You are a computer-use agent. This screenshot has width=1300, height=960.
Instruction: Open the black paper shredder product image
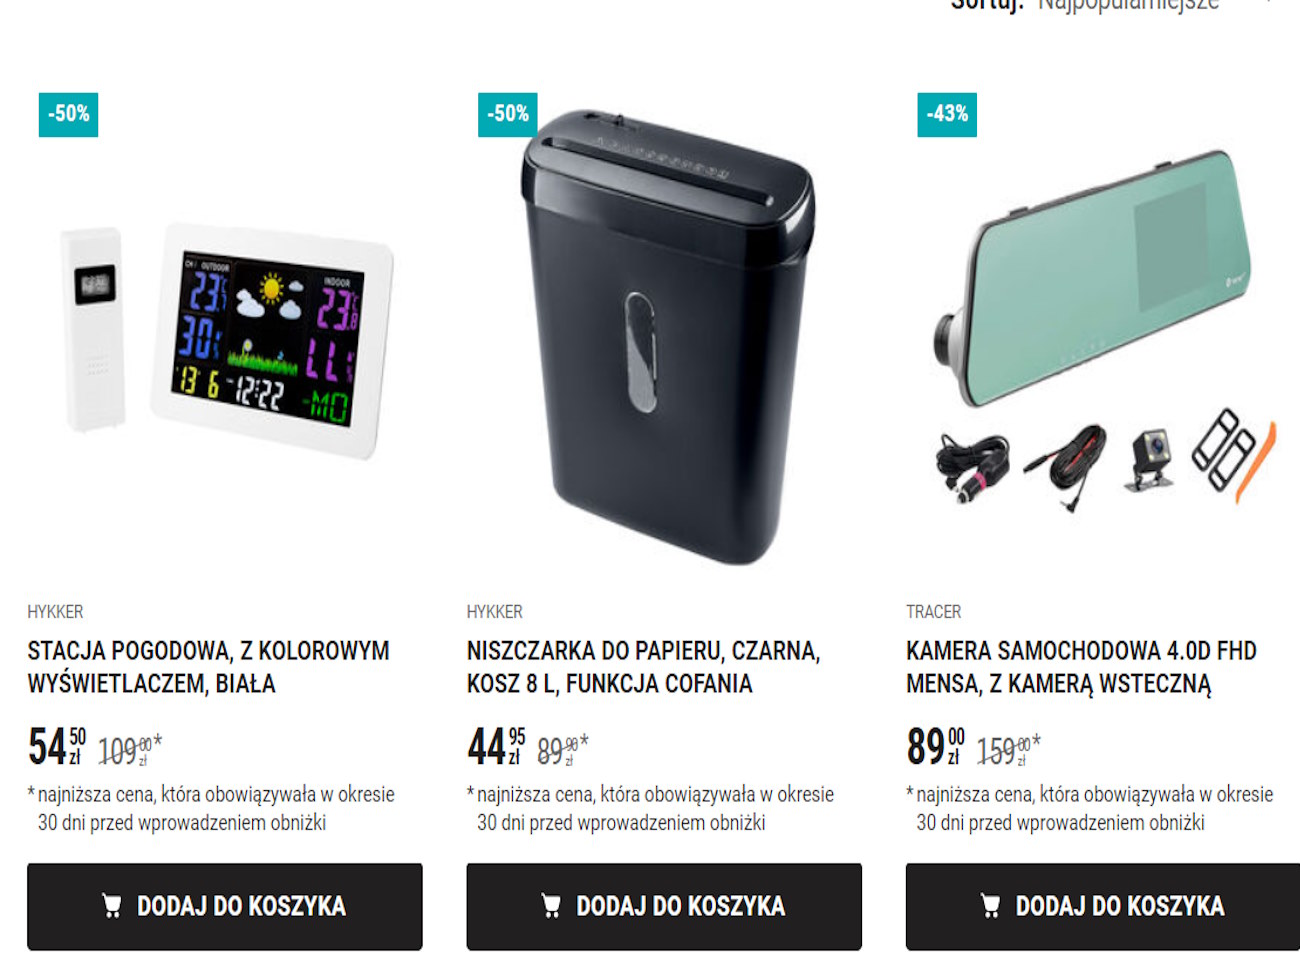[x=667, y=338]
